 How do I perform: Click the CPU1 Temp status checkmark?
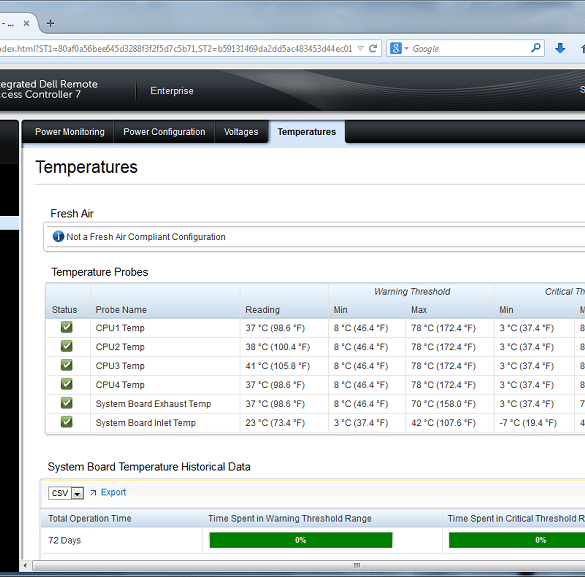pyautogui.click(x=67, y=327)
